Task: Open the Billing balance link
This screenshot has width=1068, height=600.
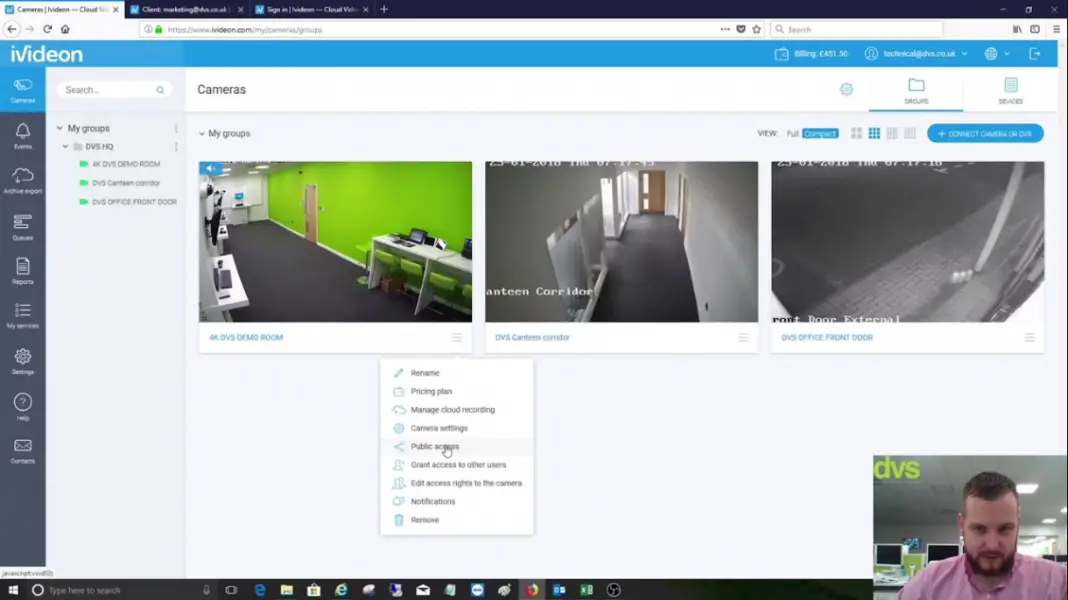Action: click(x=811, y=54)
